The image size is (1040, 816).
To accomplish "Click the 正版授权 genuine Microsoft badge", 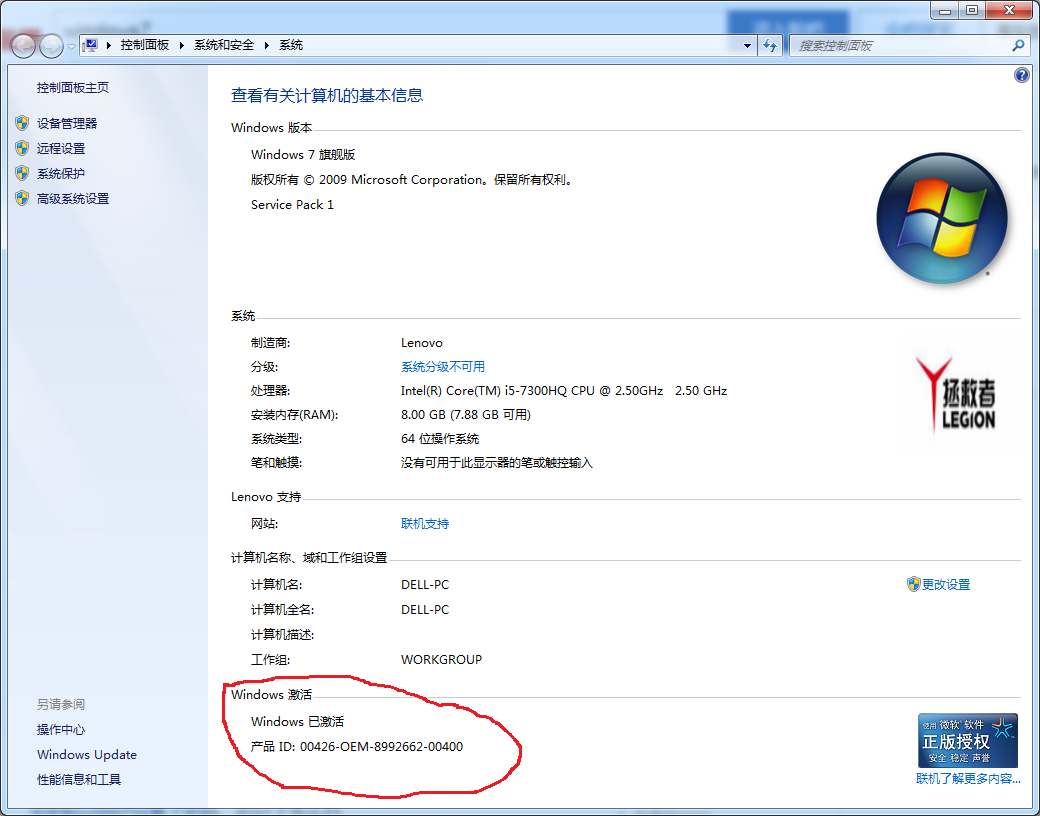I will click(968, 741).
